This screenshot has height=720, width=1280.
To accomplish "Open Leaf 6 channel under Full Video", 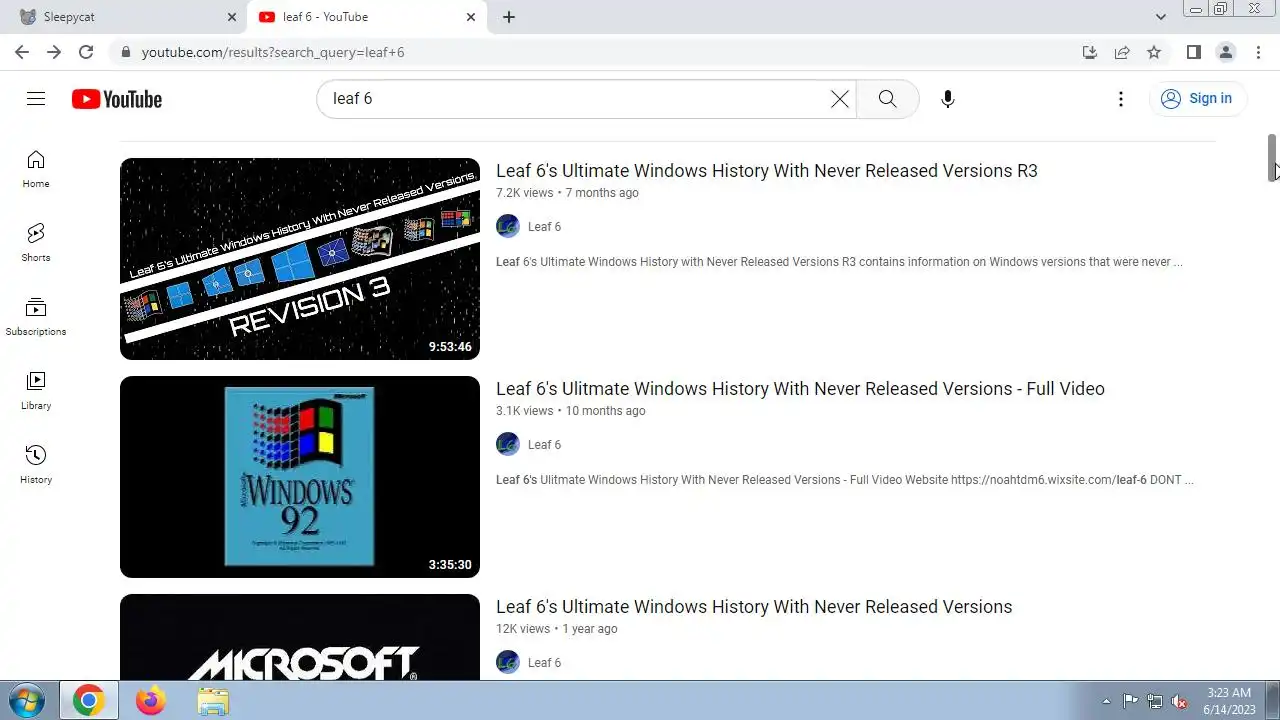I will pyautogui.click(x=544, y=445).
